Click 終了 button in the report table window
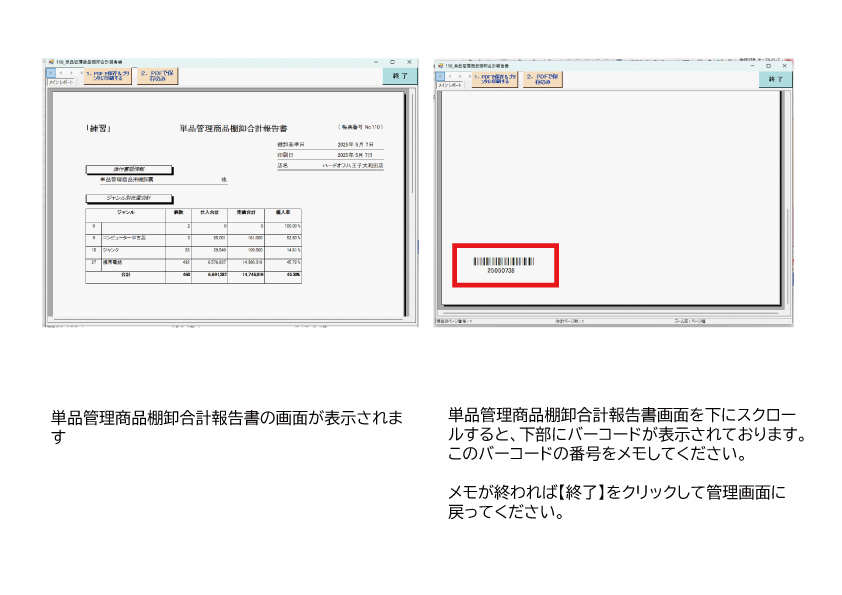This screenshot has width=842, height=595. pos(400,75)
